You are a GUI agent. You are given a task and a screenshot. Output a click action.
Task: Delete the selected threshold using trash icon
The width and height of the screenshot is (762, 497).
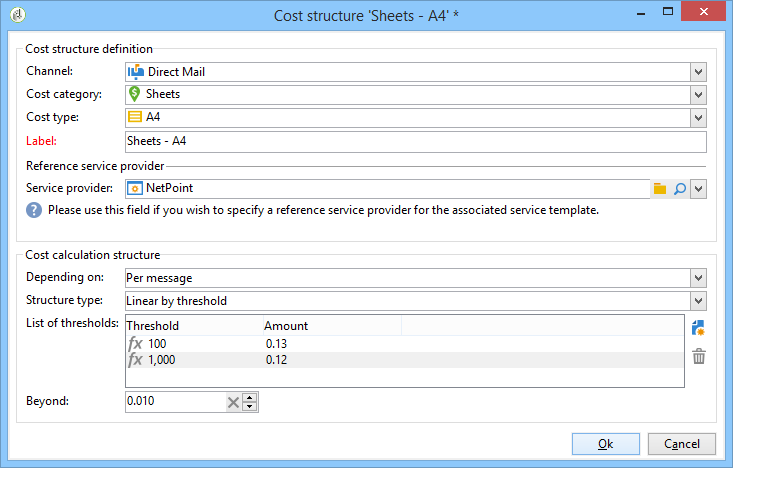click(x=698, y=356)
